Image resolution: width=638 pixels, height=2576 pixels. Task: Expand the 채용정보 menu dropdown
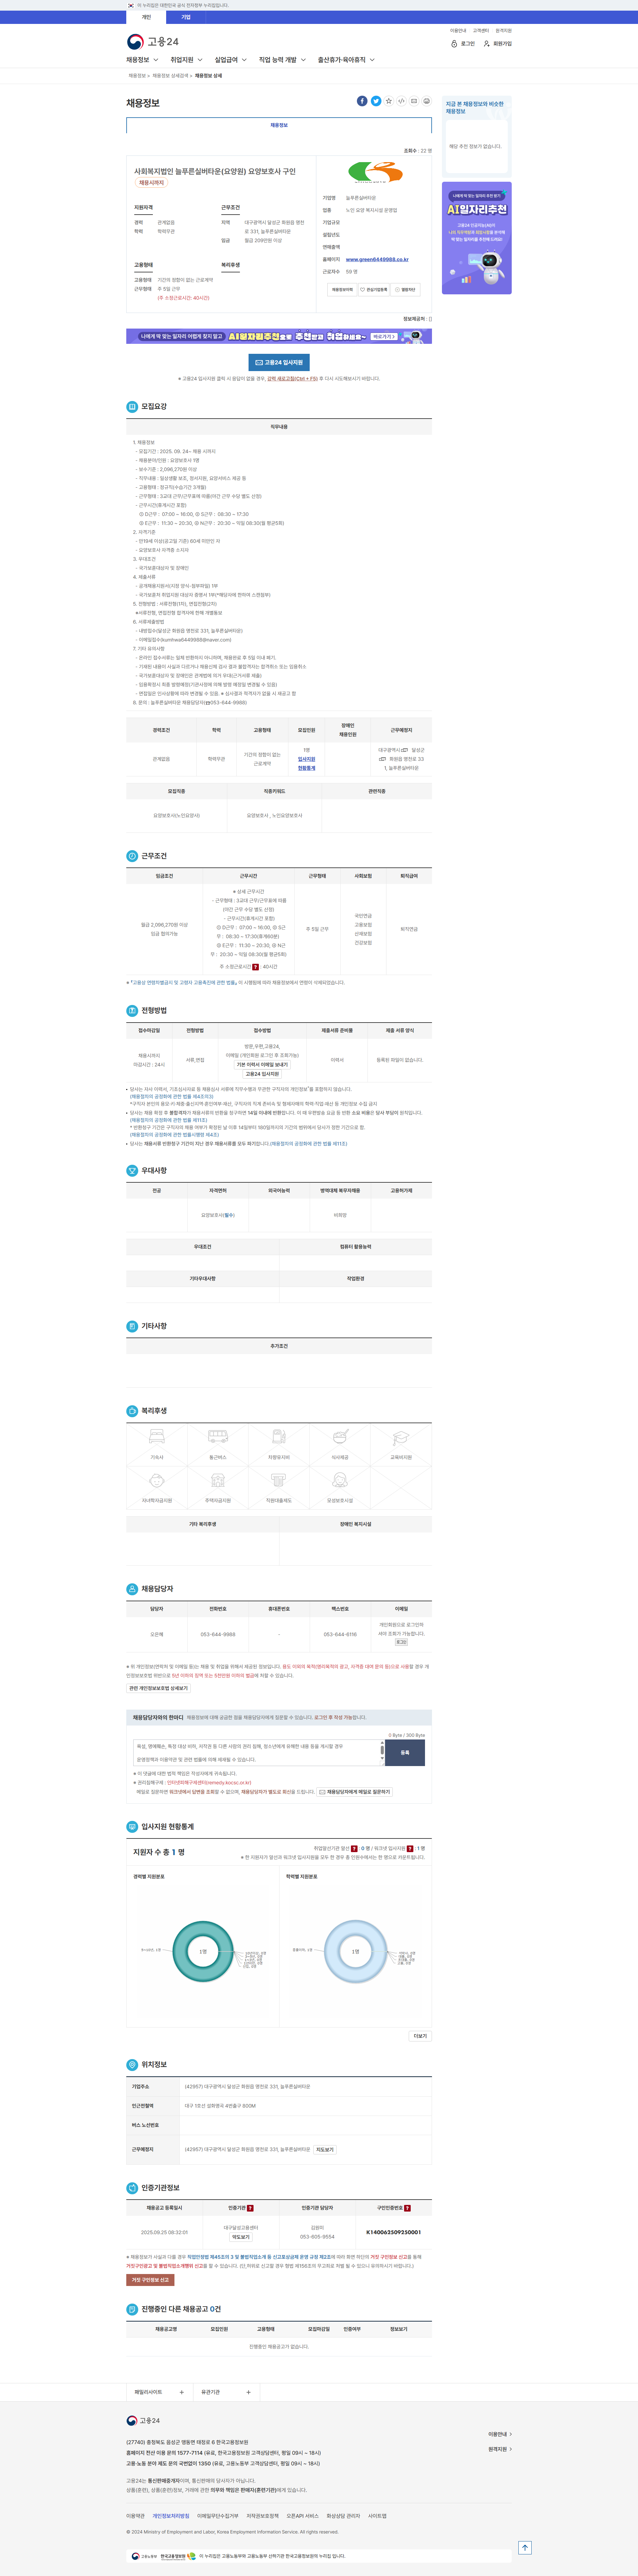(142, 60)
